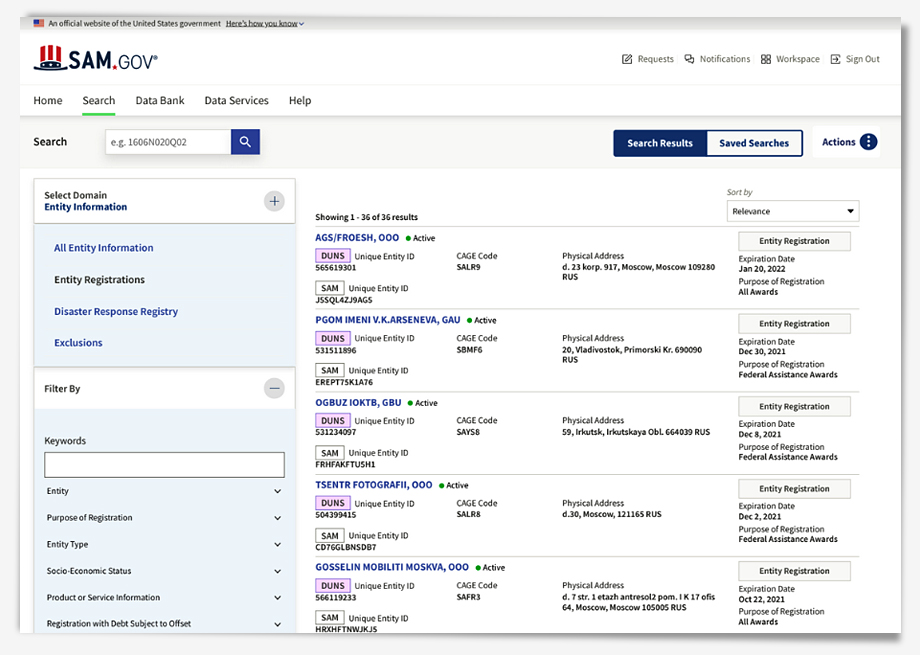
Task: Select All Entity Information domain
Action: point(104,248)
